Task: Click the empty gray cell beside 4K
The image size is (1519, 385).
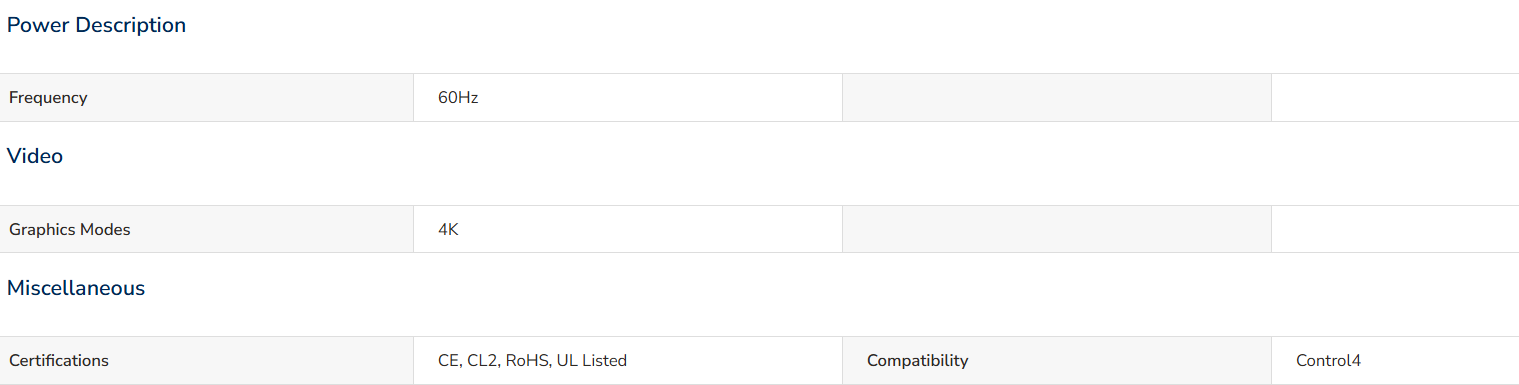Action: pyautogui.click(x=1057, y=229)
